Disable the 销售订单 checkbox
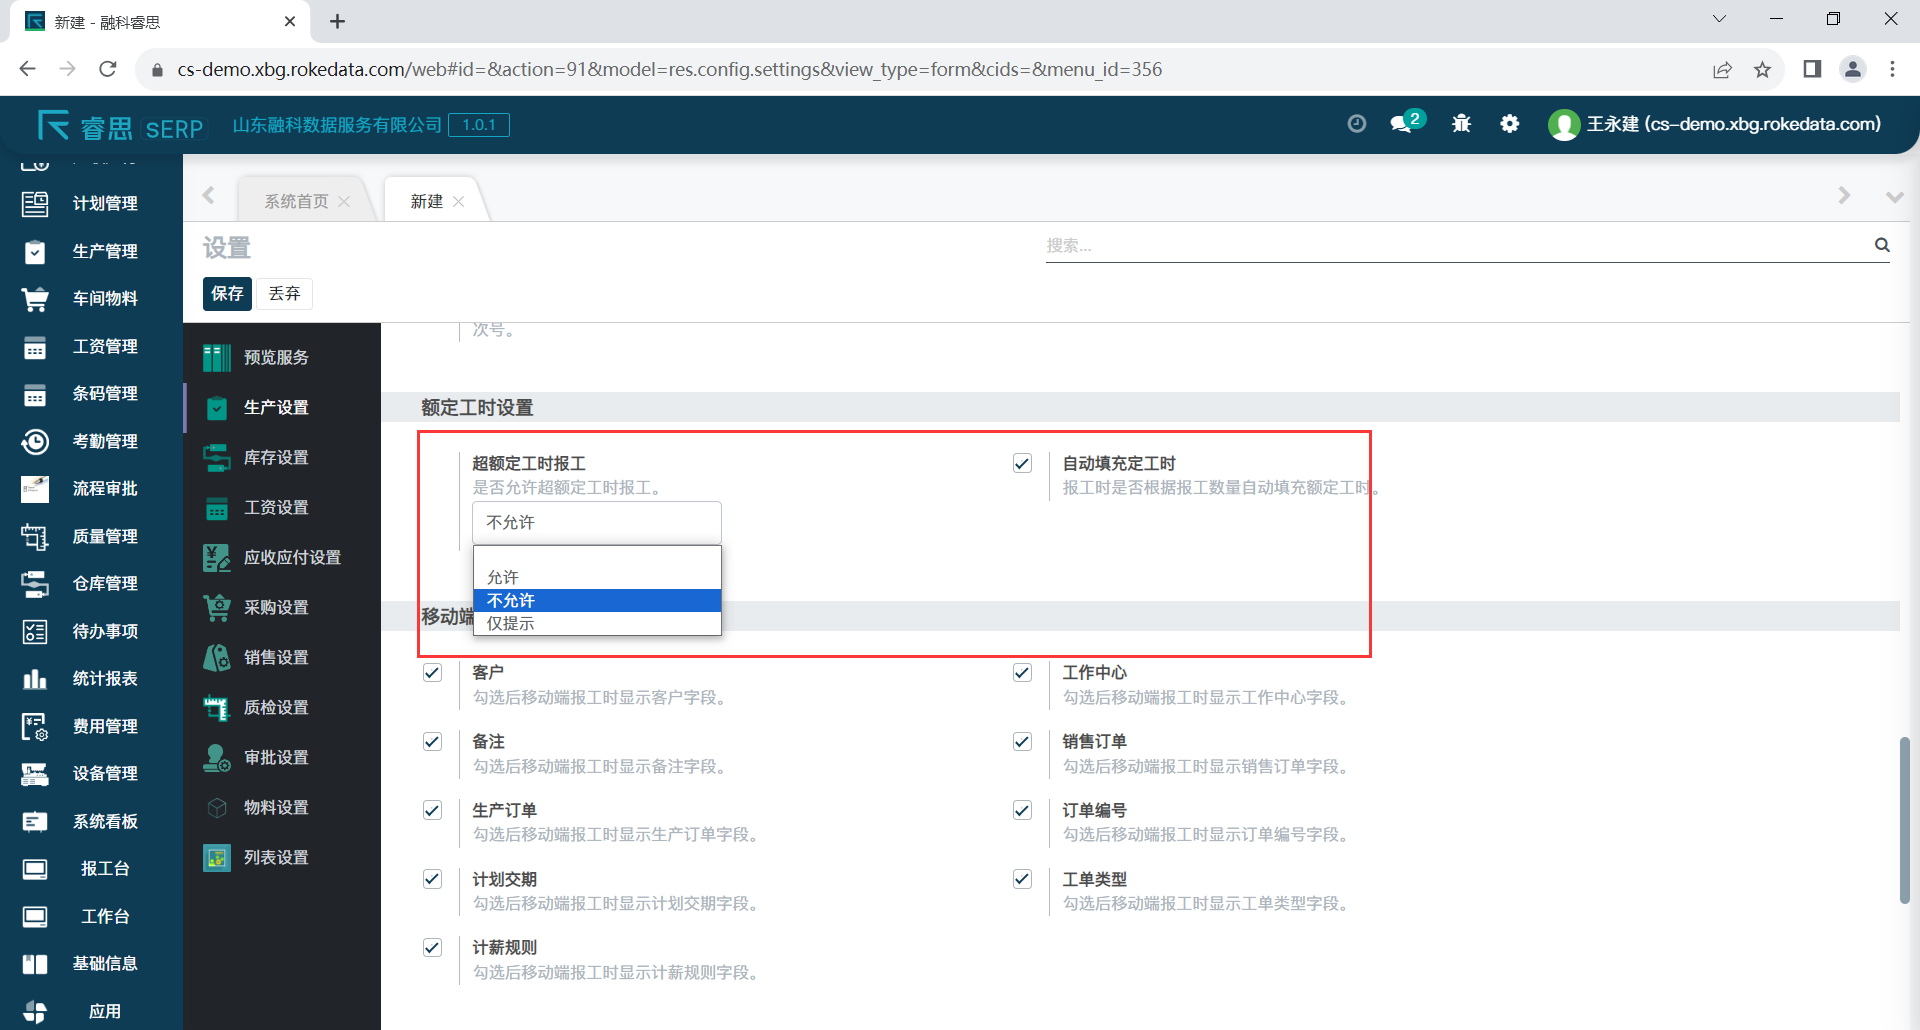This screenshot has width=1920, height=1030. (1022, 742)
